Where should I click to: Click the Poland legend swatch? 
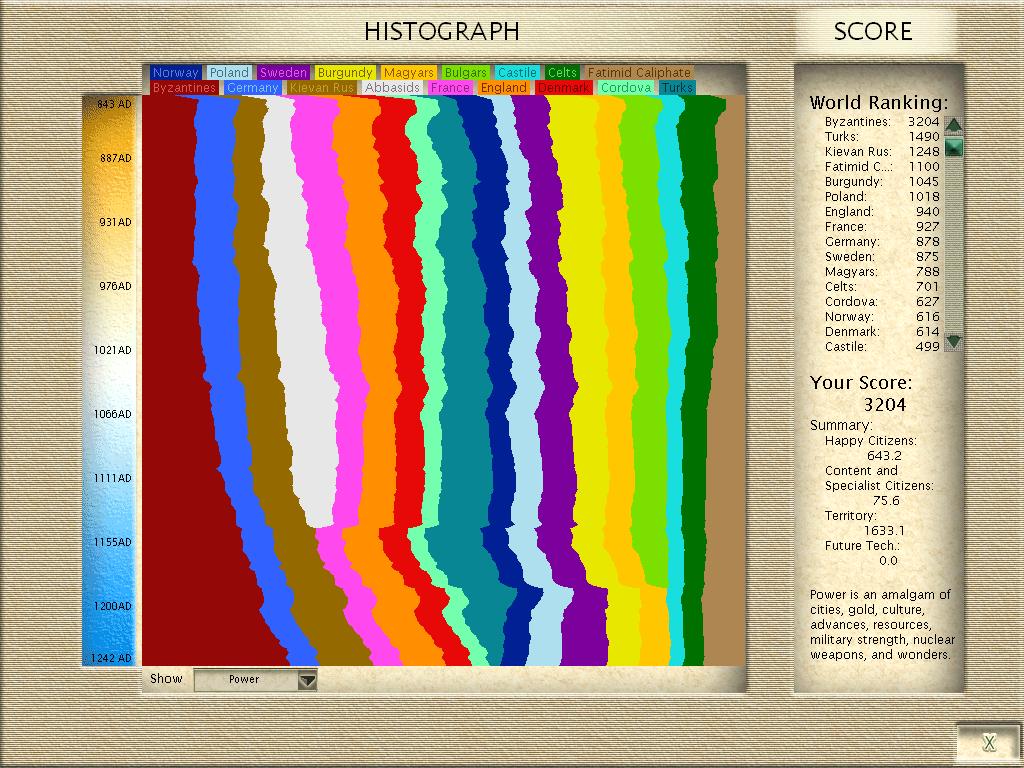click(229, 72)
